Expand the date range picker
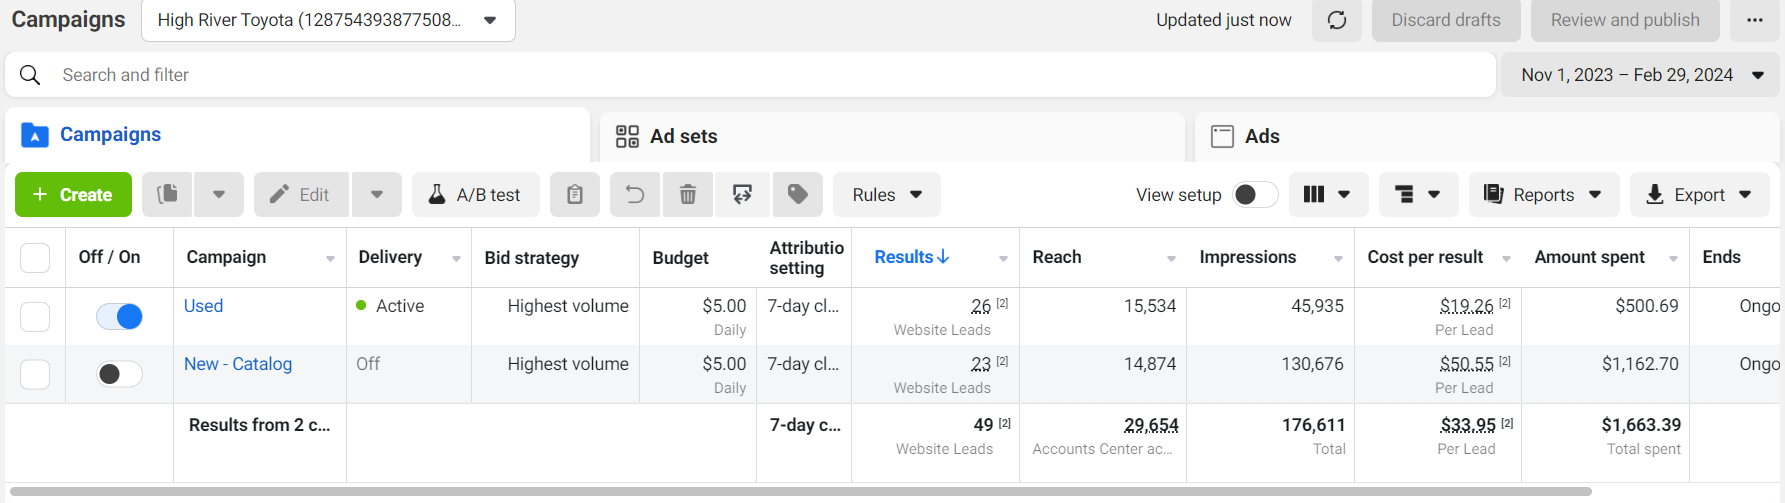The height and width of the screenshot is (503, 1785). coord(1641,75)
